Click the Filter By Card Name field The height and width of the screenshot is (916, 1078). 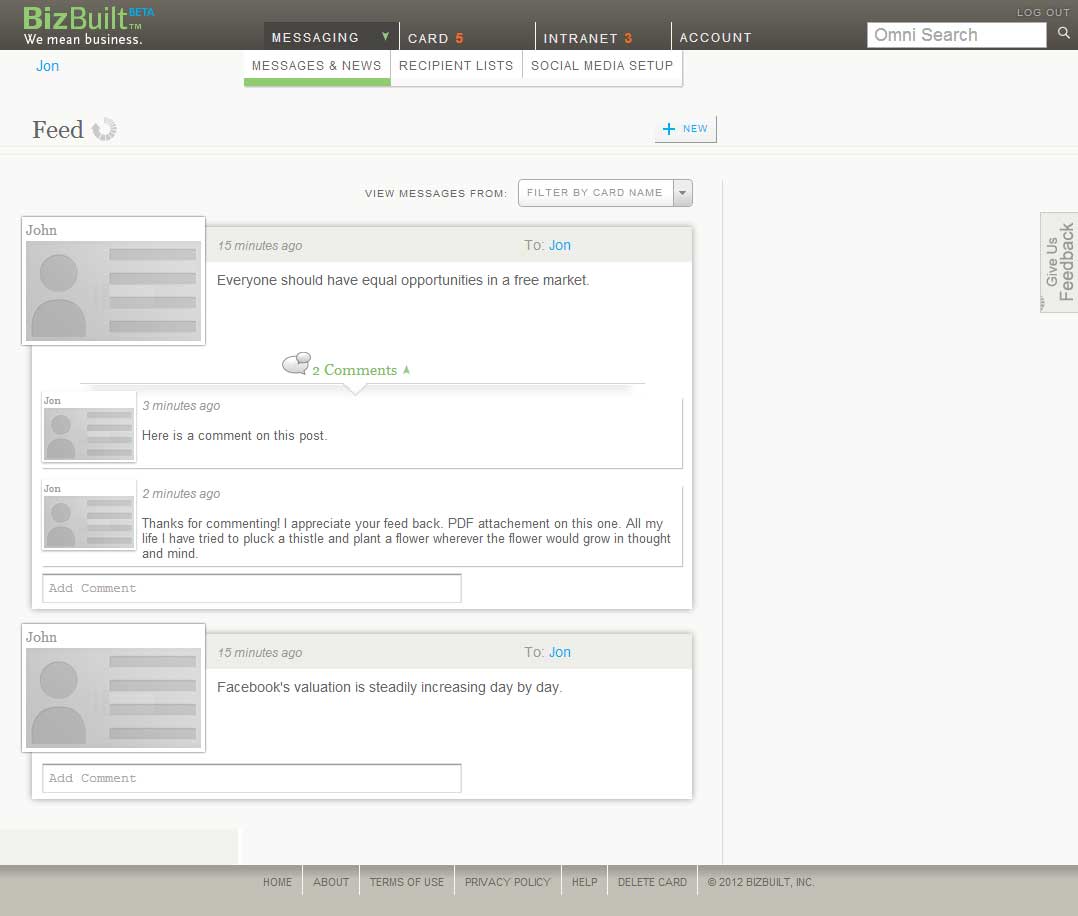(x=596, y=193)
